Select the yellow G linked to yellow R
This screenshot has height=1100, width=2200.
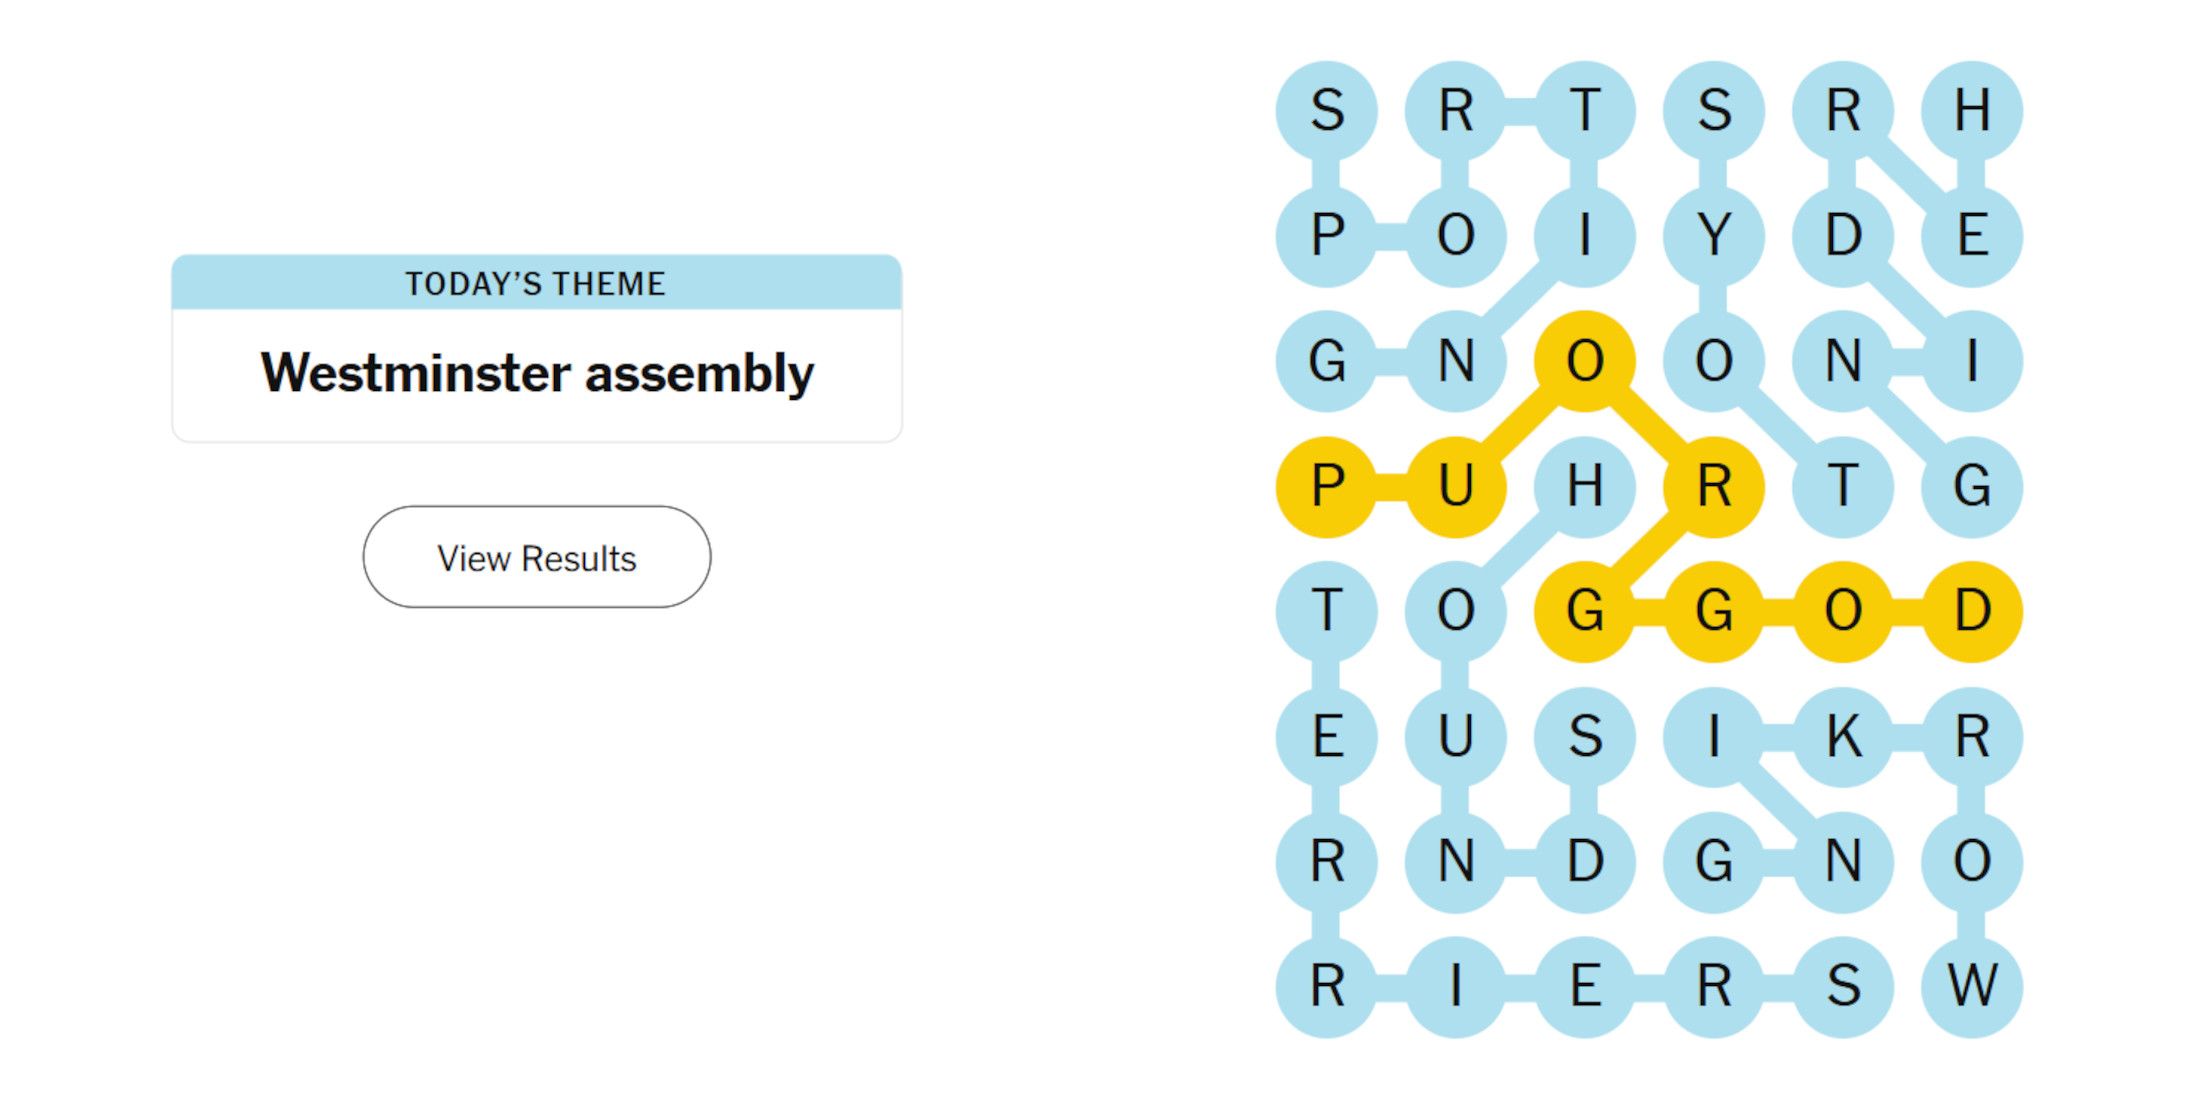click(x=1585, y=611)
